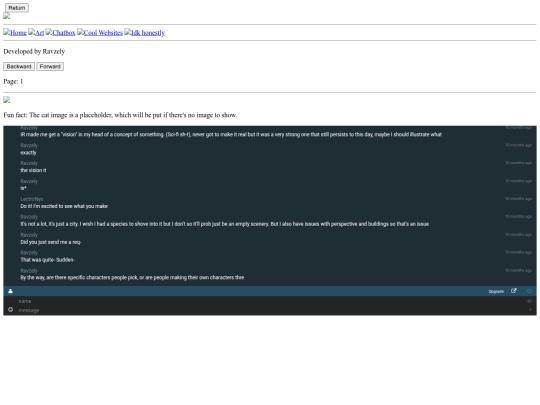The image size is (540, 405).
Task: Click the chatbox settings circle icon
Action: tap(529, 291)
